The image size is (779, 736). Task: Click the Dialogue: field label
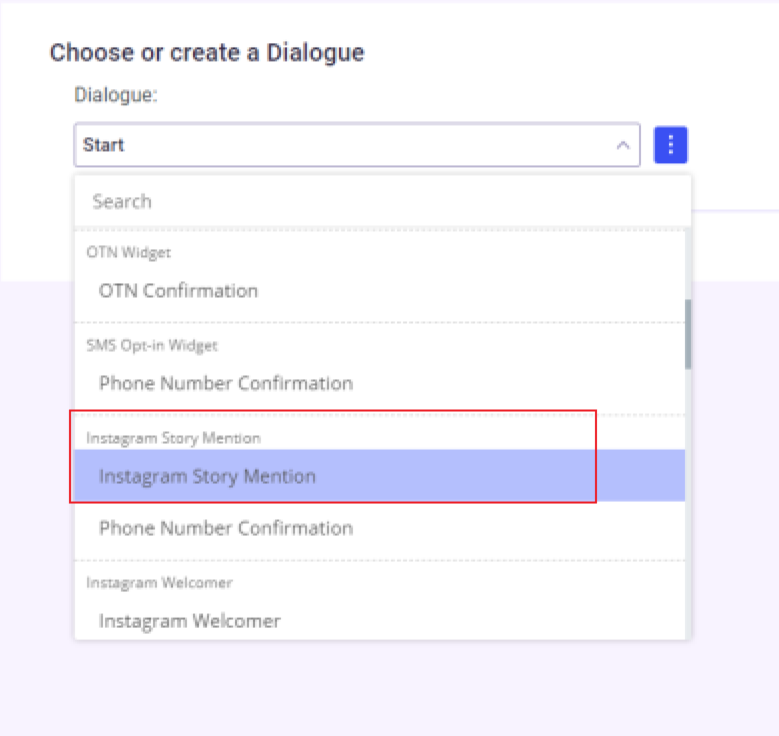tap(116, 96)
